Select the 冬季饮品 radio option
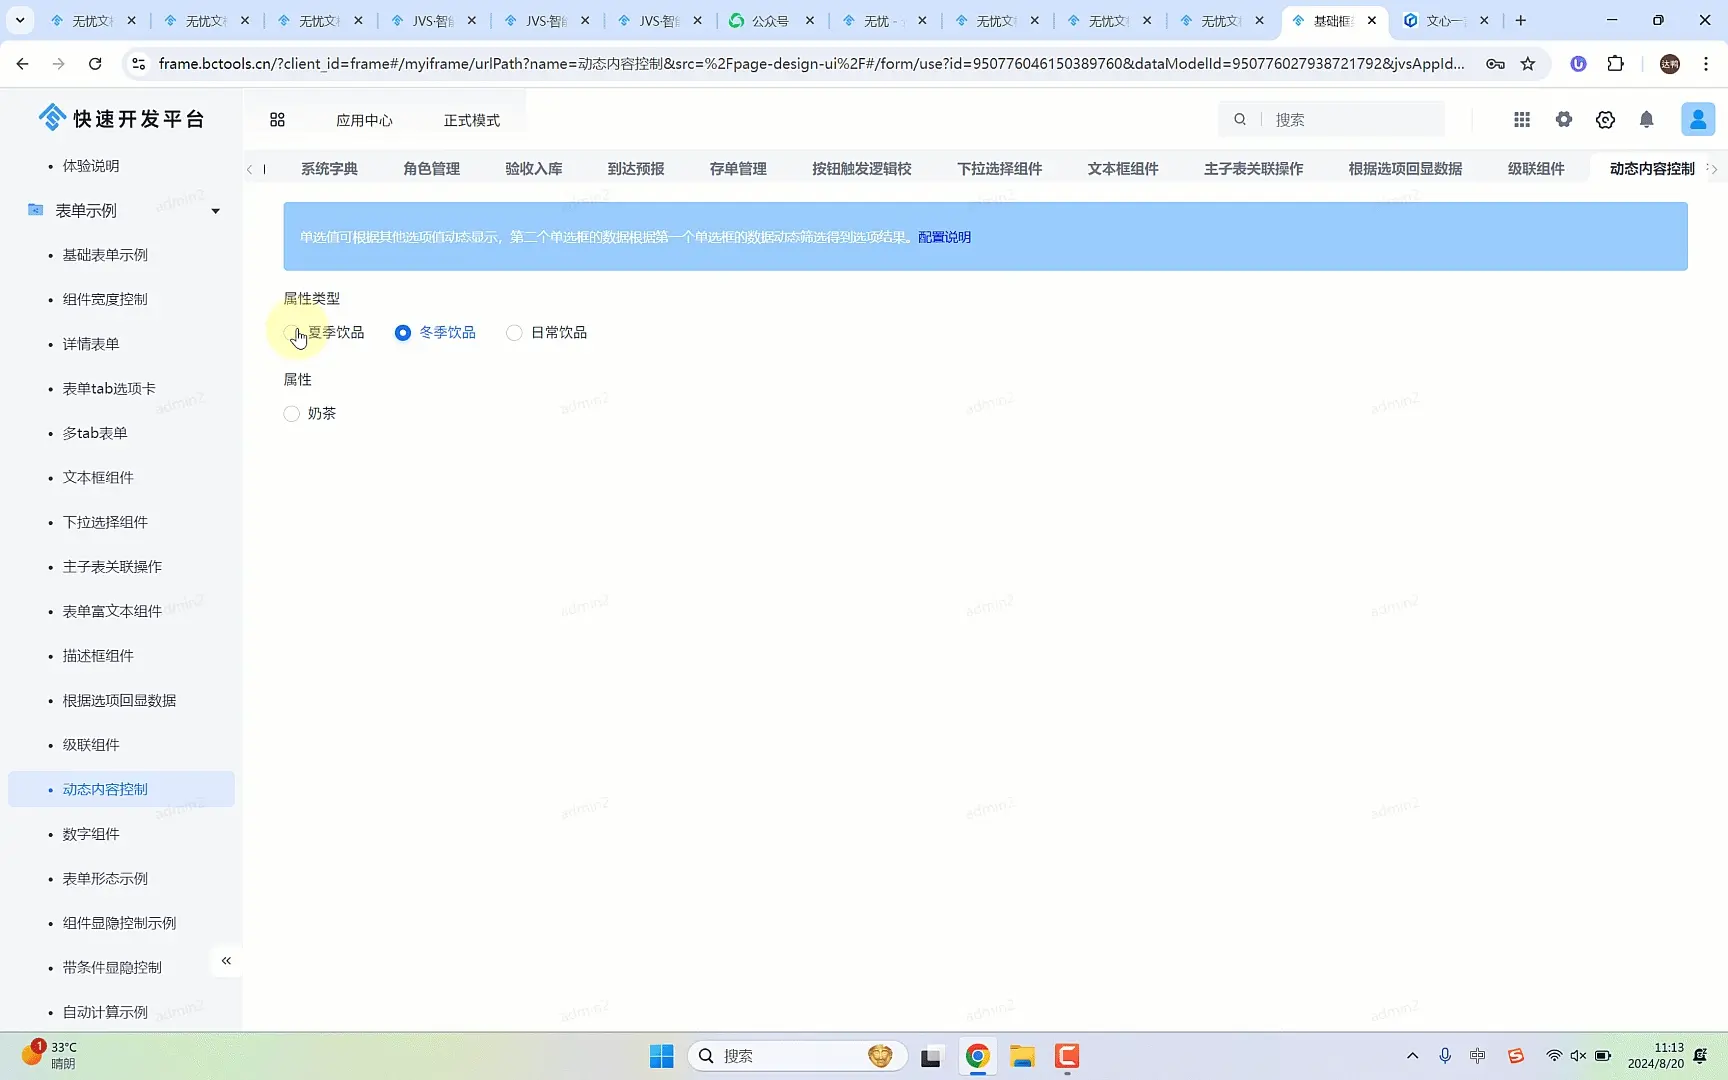 click(435, 332)
